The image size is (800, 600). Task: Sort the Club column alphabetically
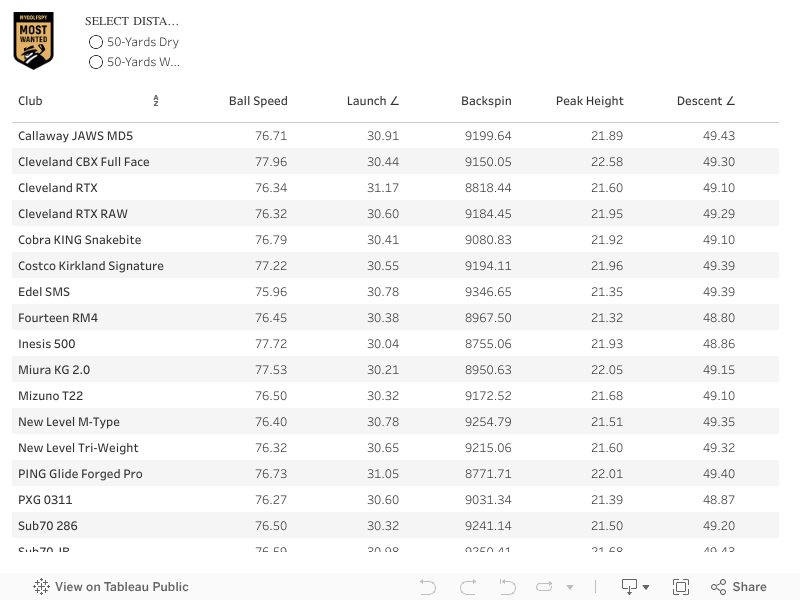coord(156,101)
